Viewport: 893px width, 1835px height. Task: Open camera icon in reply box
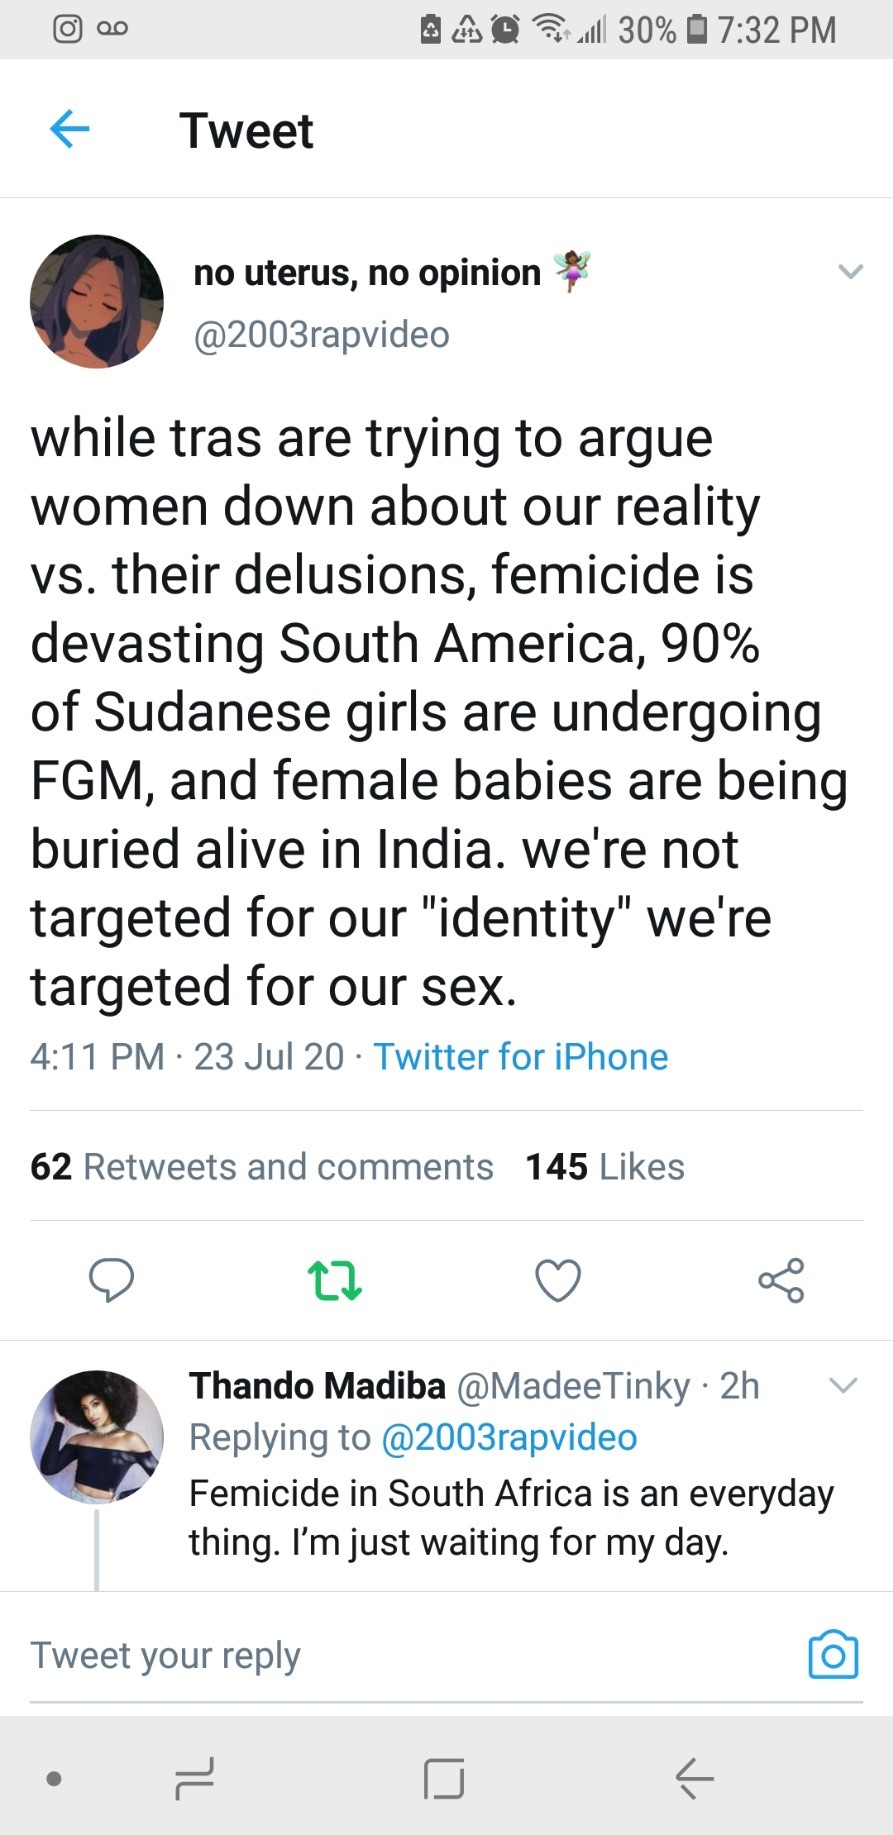pyautogui.click(x=833, y=1655)
